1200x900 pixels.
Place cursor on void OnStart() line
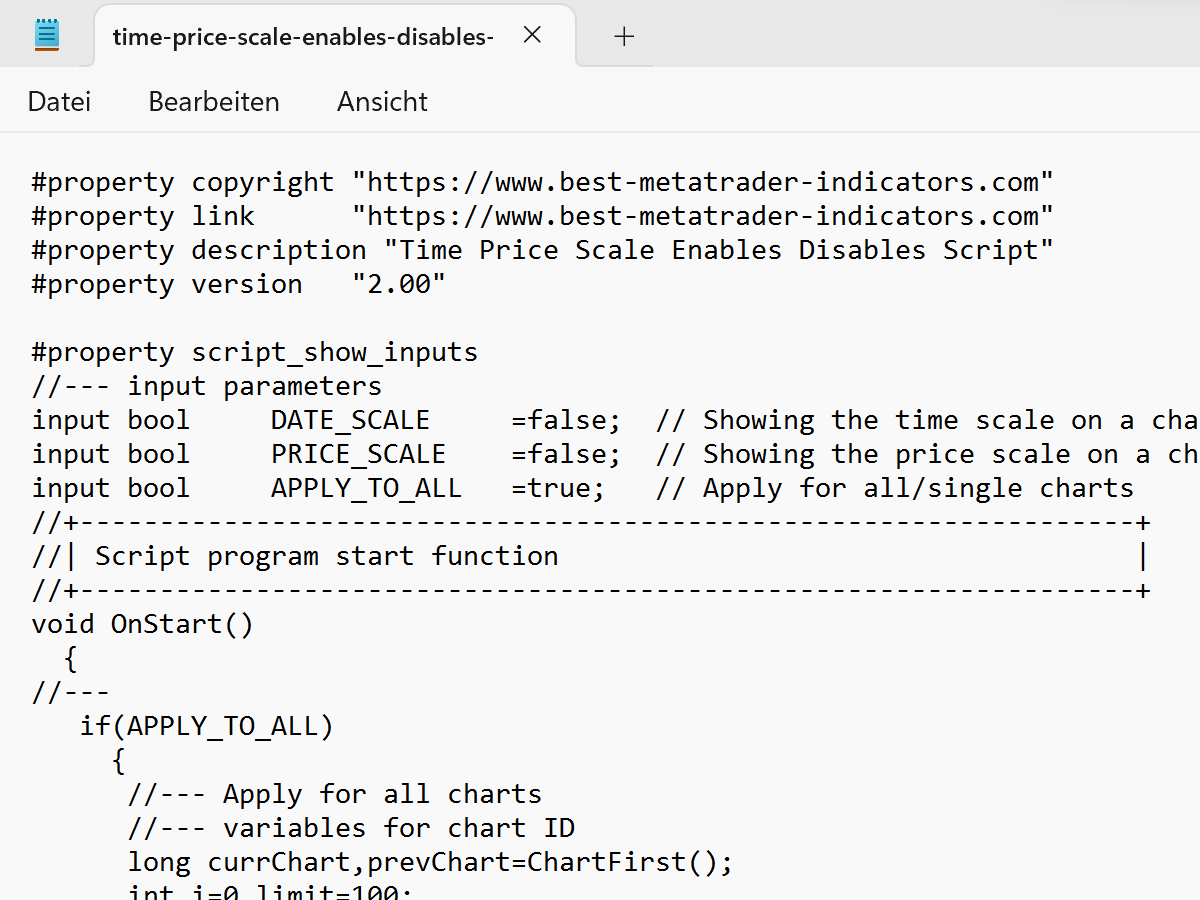142,625
